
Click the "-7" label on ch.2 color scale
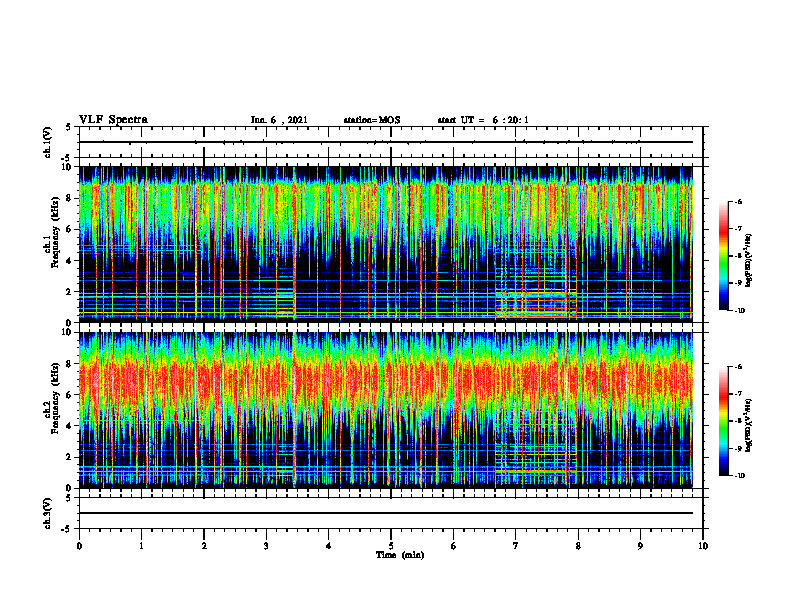[738, 394]
